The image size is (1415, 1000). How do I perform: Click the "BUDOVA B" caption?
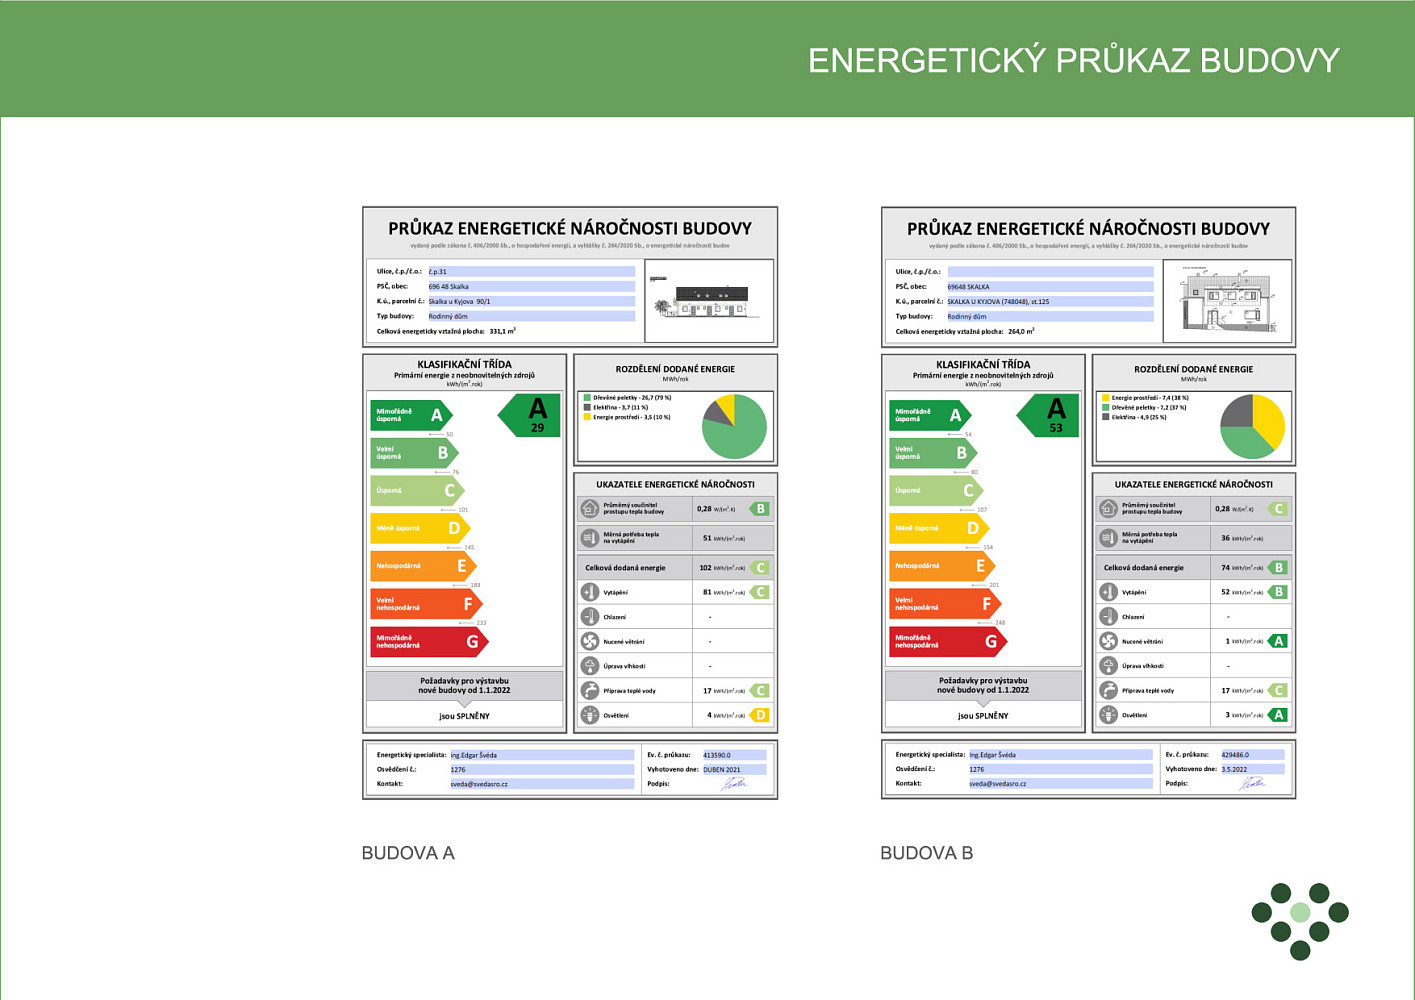(x=926, y=853)
